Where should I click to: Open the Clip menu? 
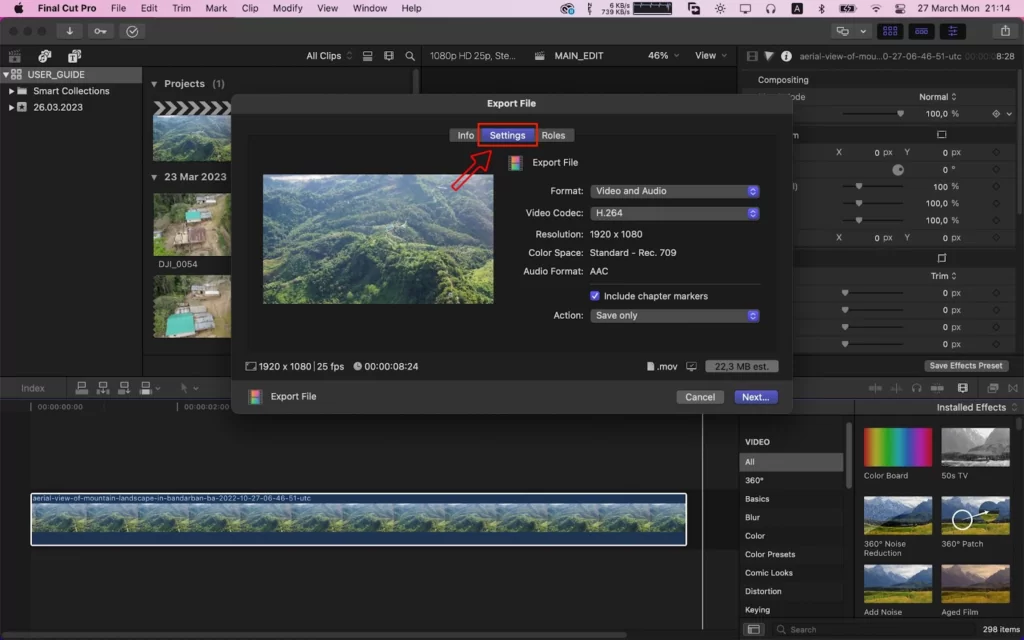[249, 8]
